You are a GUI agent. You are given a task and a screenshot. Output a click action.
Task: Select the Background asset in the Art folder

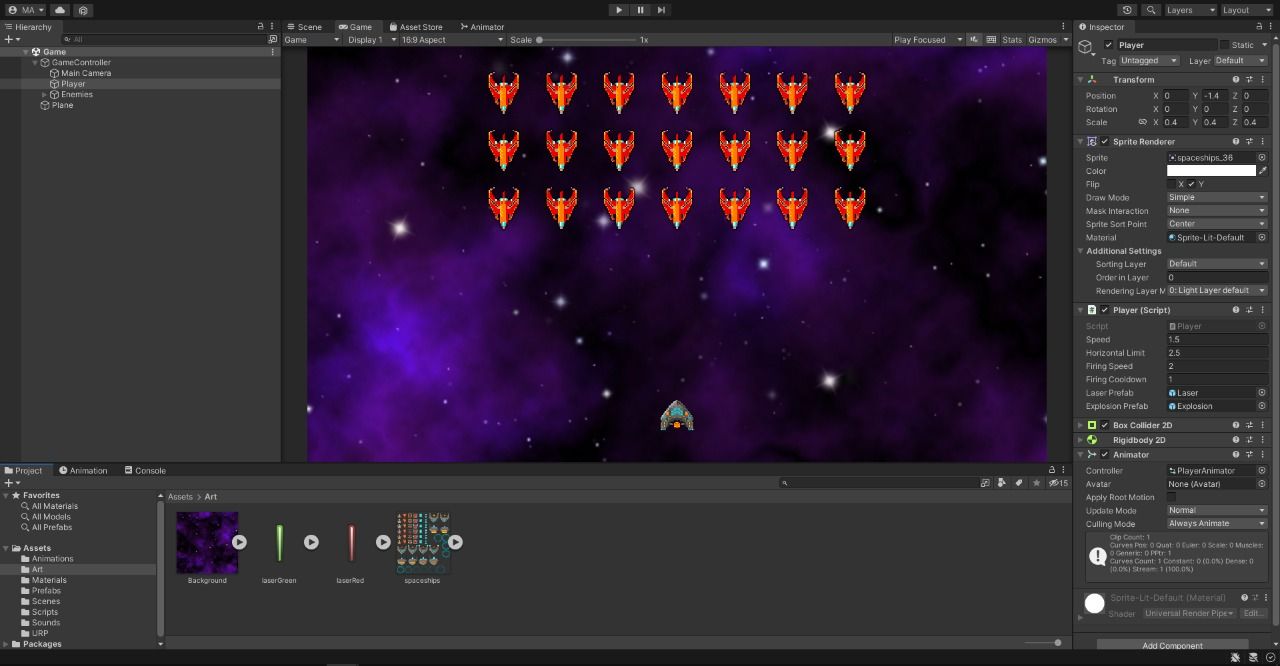coord(207,540)
